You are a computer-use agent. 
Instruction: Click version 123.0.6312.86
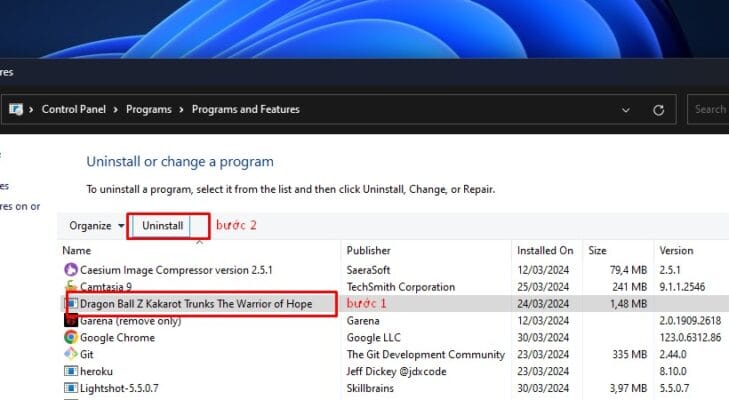690,337
